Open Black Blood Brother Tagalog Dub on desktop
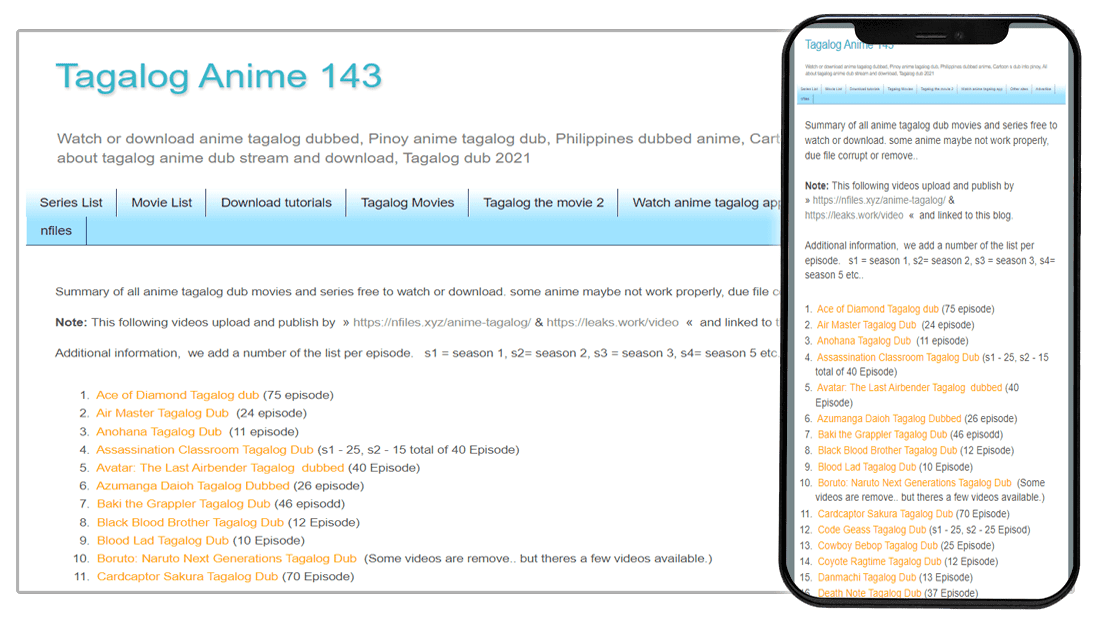Screen dimensions: 1101x620 (190, 522)
